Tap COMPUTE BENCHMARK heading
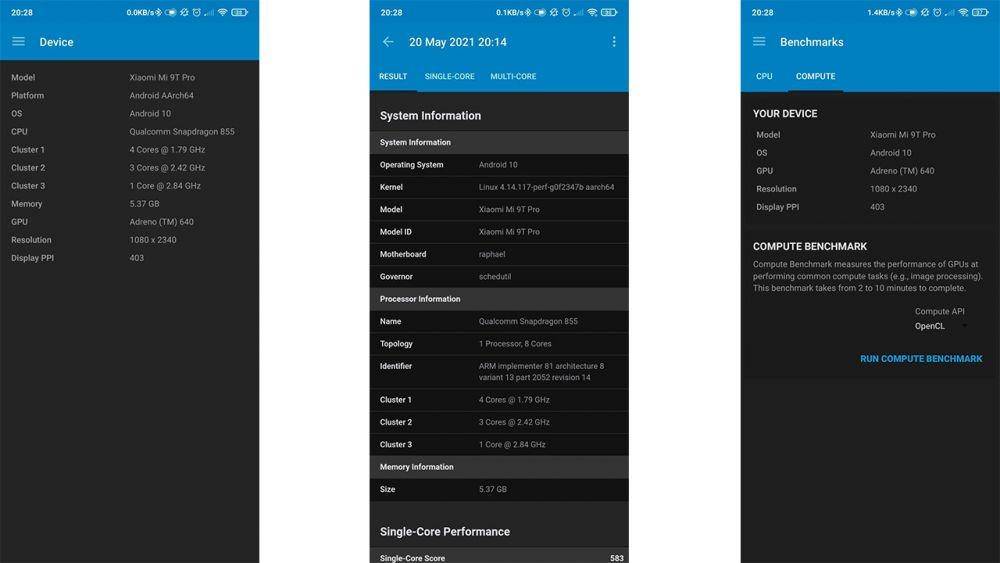This screenshot has height=563, width=1000. tap(810, 246)
